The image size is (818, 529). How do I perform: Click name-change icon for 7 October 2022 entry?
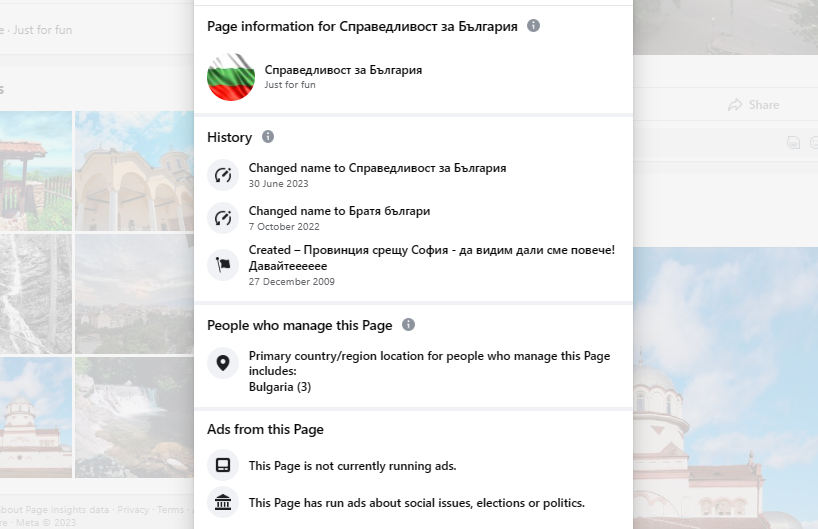tap(223, 218)
